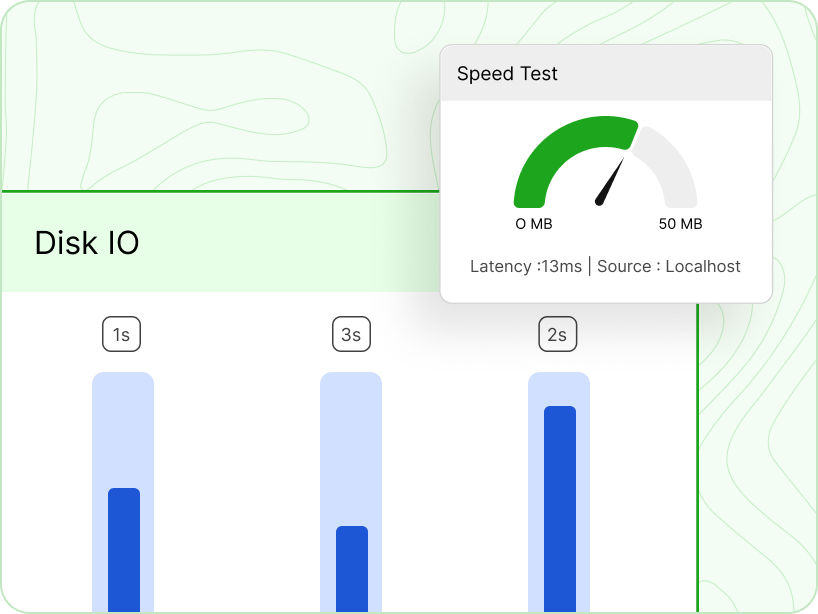818x614 pixels.
Task: Select the Disk IO heading
Action: tap(87, 243)
